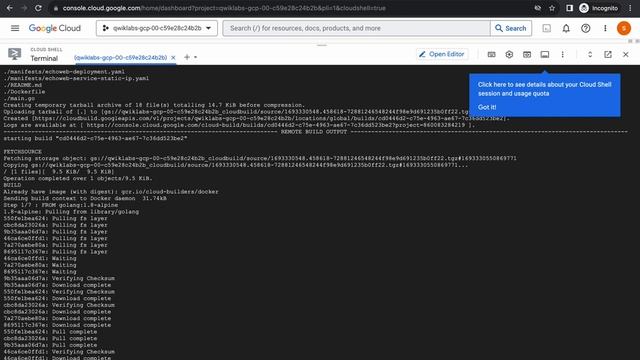640x360 pixels.
Task: Open console settings and utilities menu
Action: [x=605, y=28]
